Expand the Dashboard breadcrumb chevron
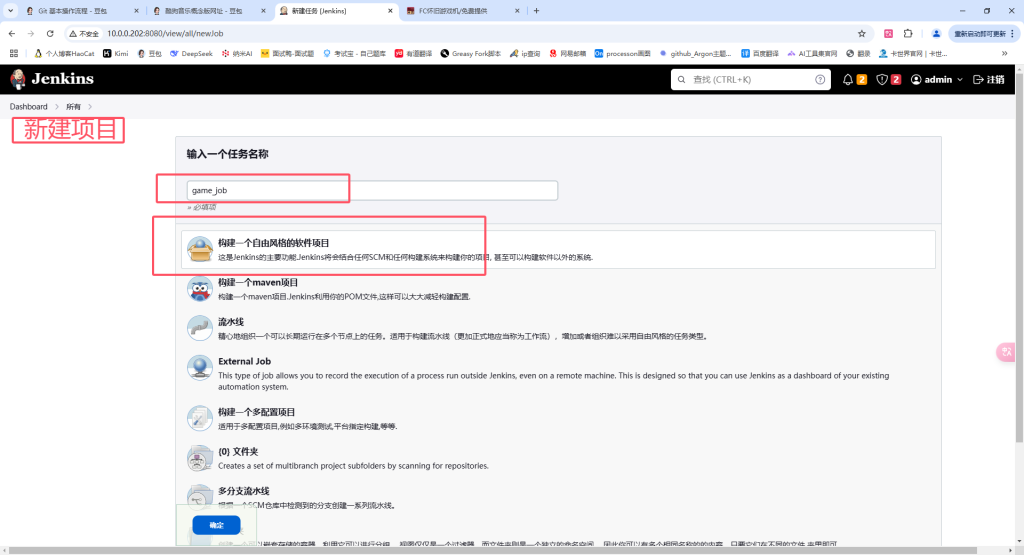The height and width of the screenshot is (555, 1024). (x=57, y=106)
